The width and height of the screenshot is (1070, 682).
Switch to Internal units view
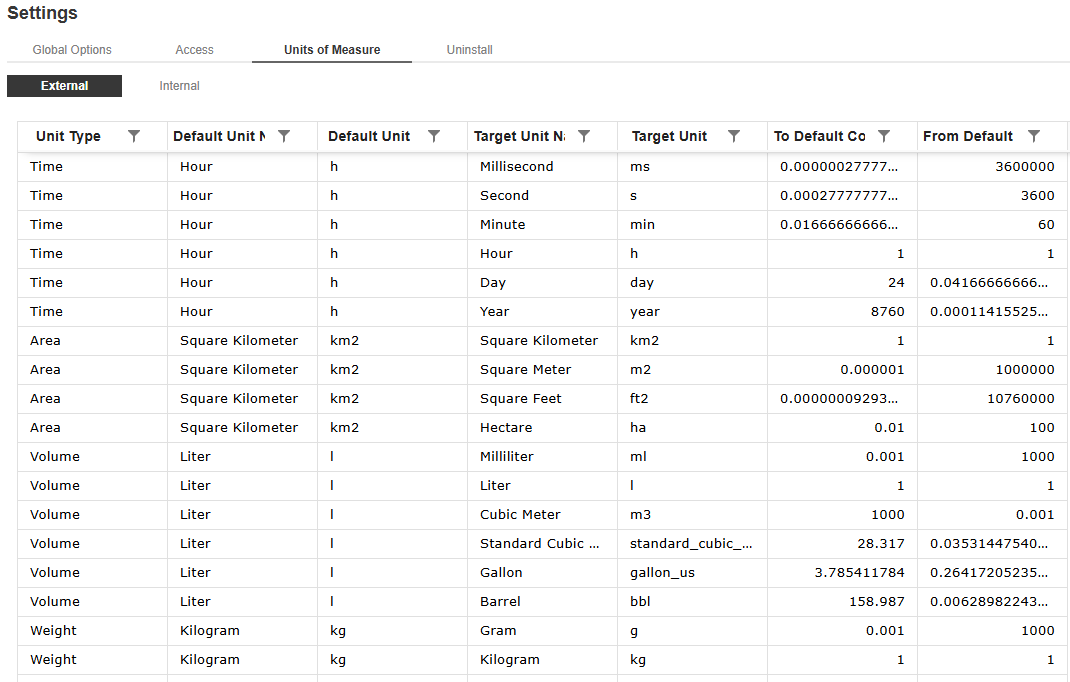point(179,86)
